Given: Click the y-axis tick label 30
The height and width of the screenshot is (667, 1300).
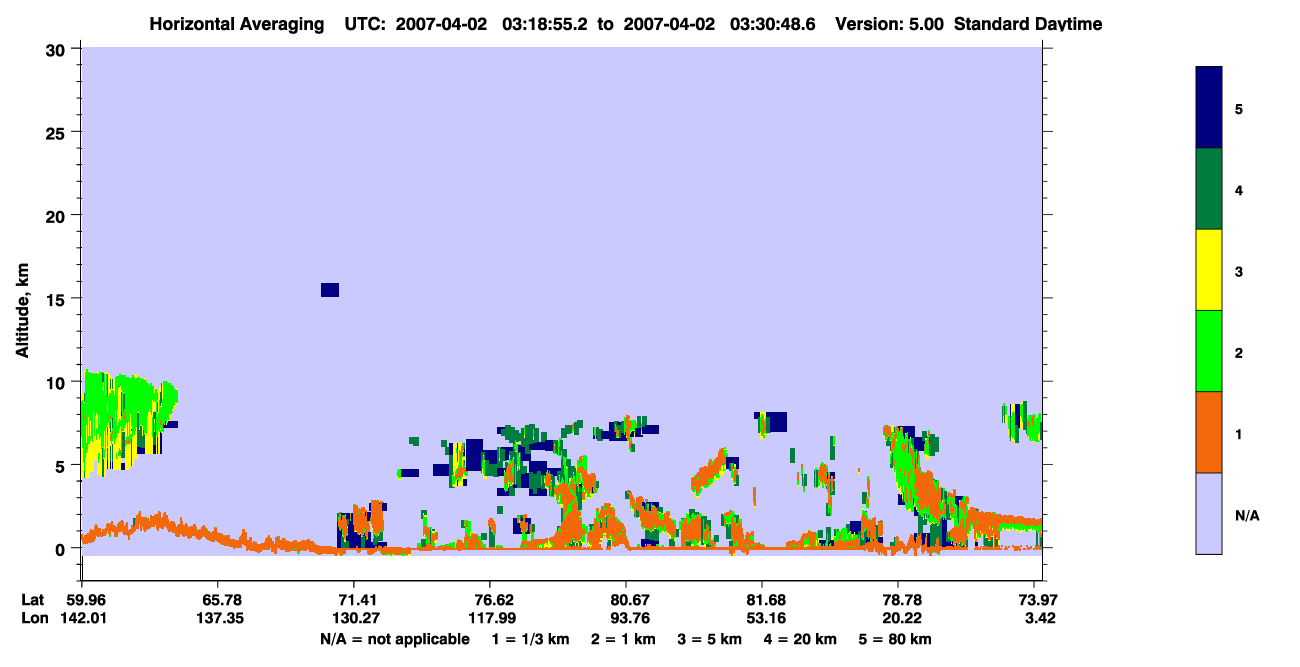Looking at the screenshot, I should coord(58,49).
